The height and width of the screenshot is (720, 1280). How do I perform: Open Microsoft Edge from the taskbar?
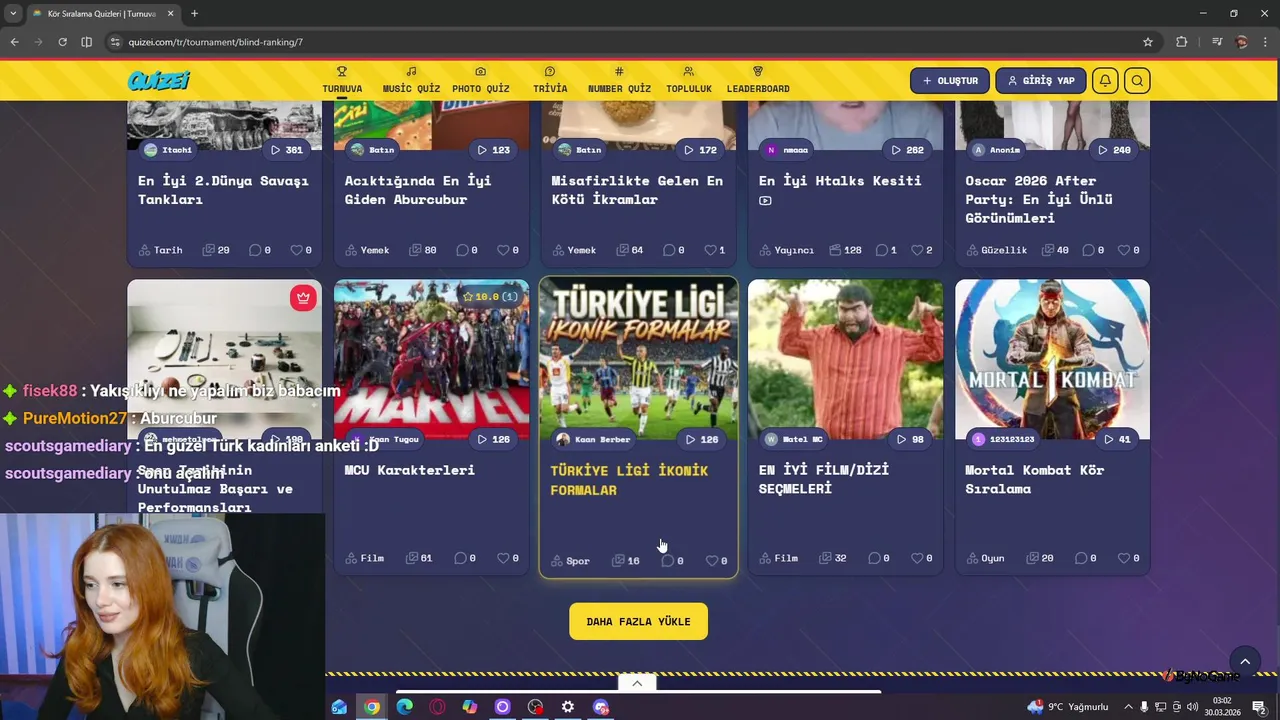[404, 707]
